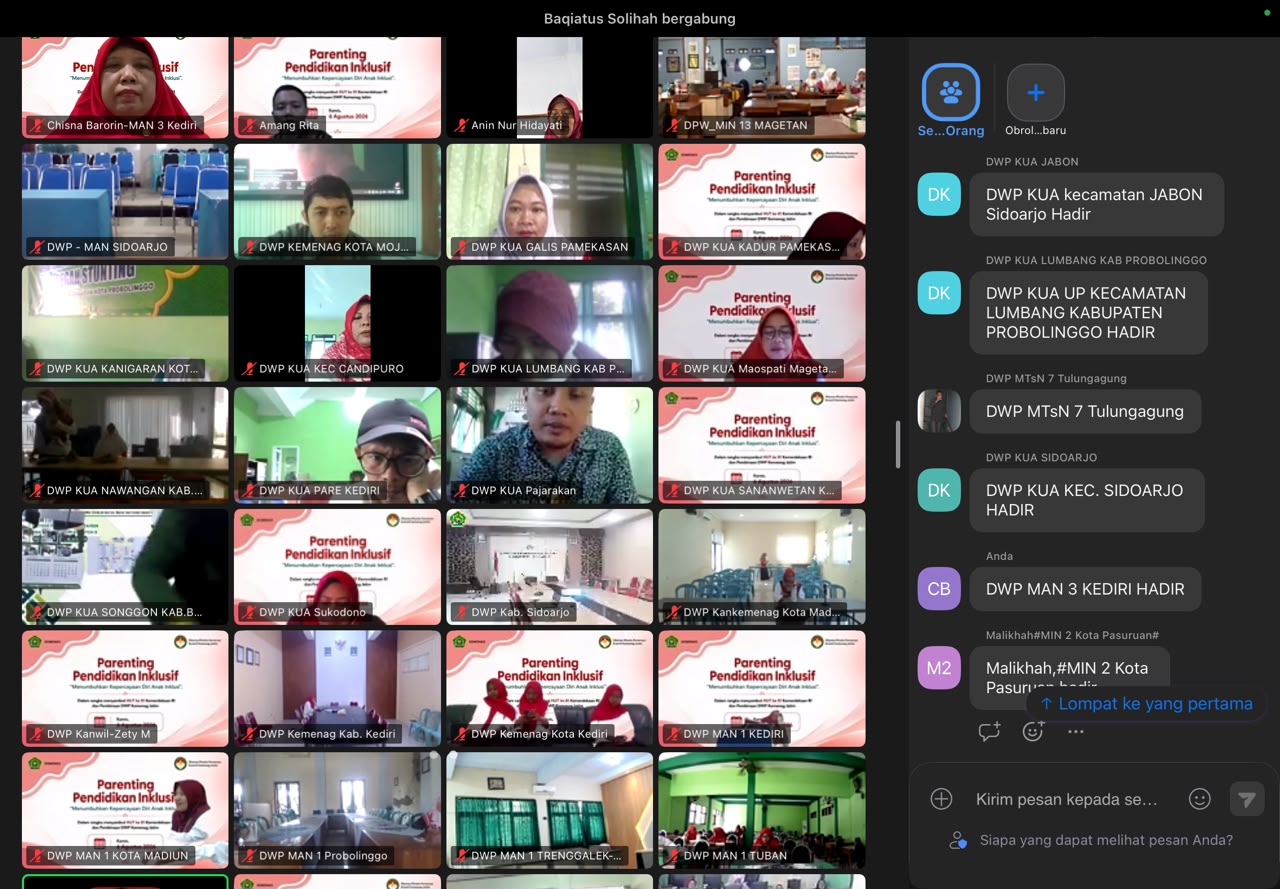Click the muted mic icon on DWP MAN 1 TUBAN

[x=672, y=856]
